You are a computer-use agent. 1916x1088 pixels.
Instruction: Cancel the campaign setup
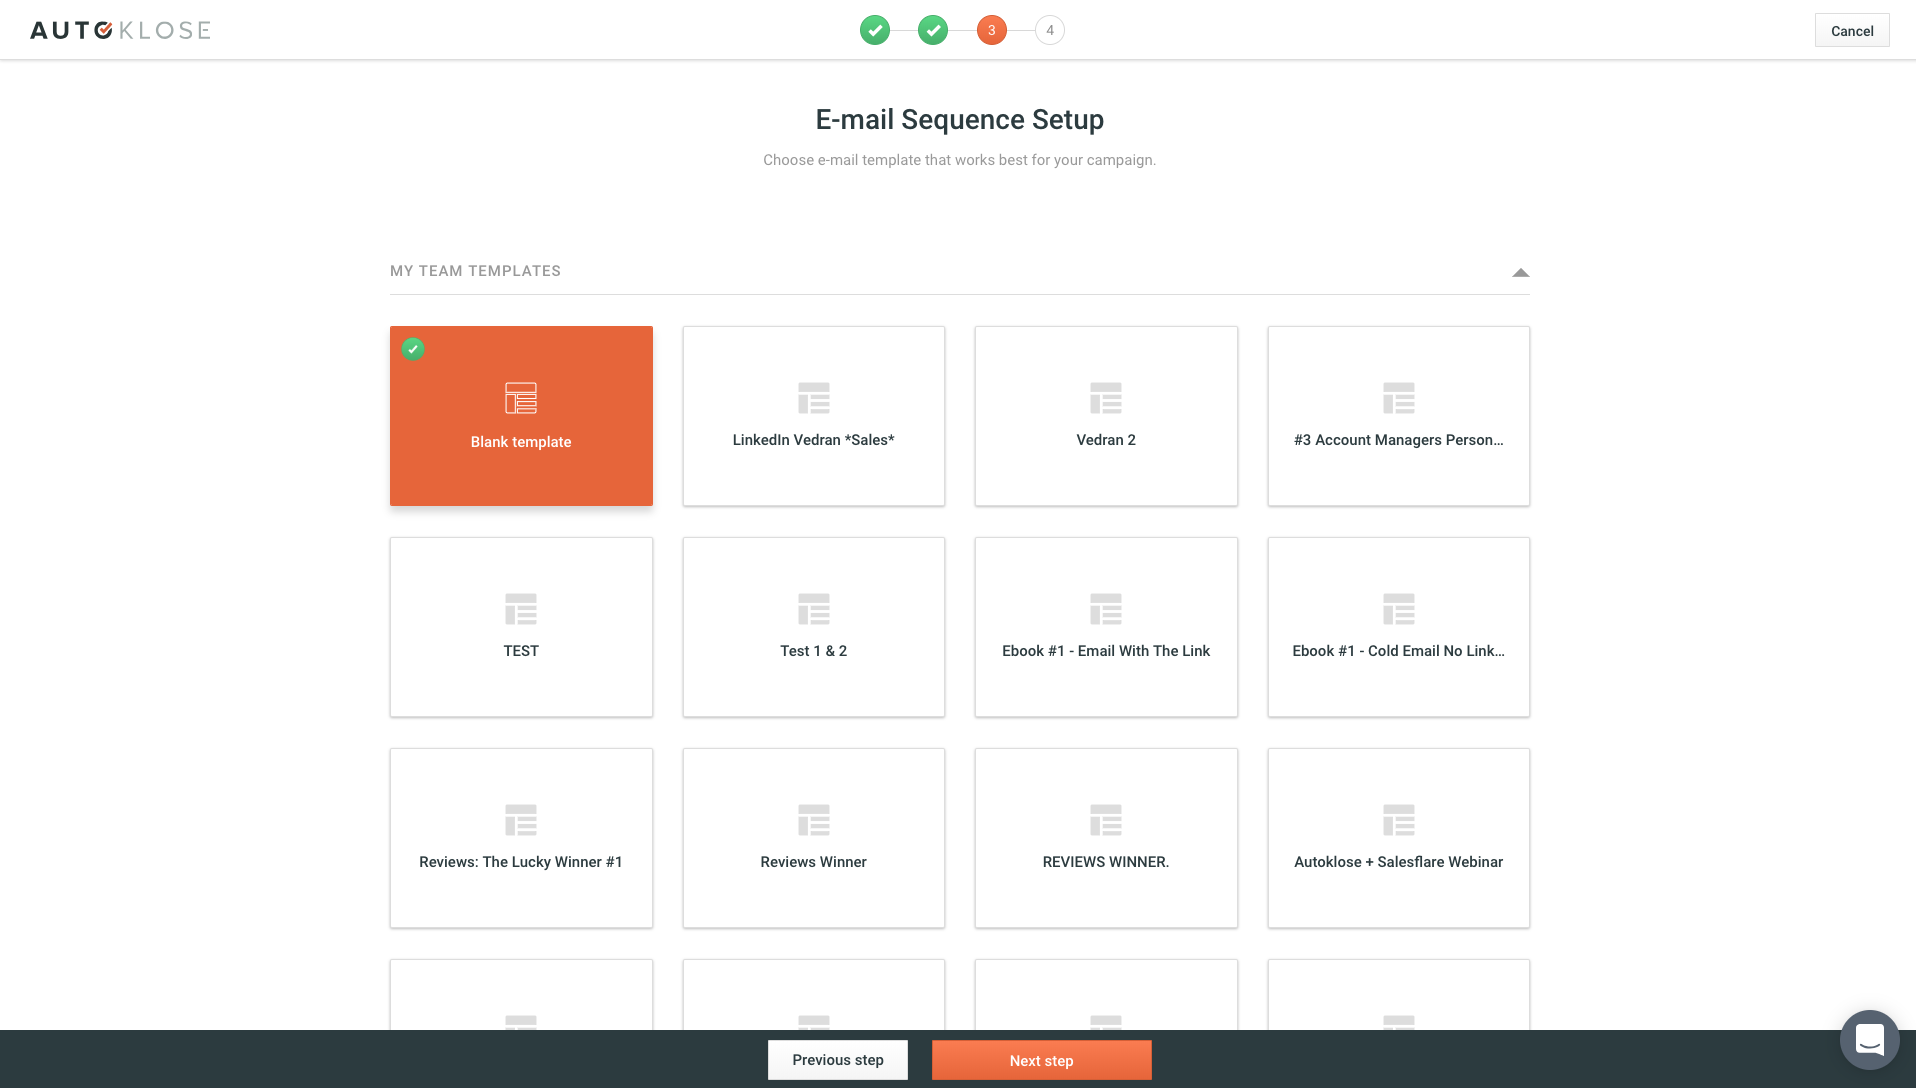click(x=1851, y=30)
